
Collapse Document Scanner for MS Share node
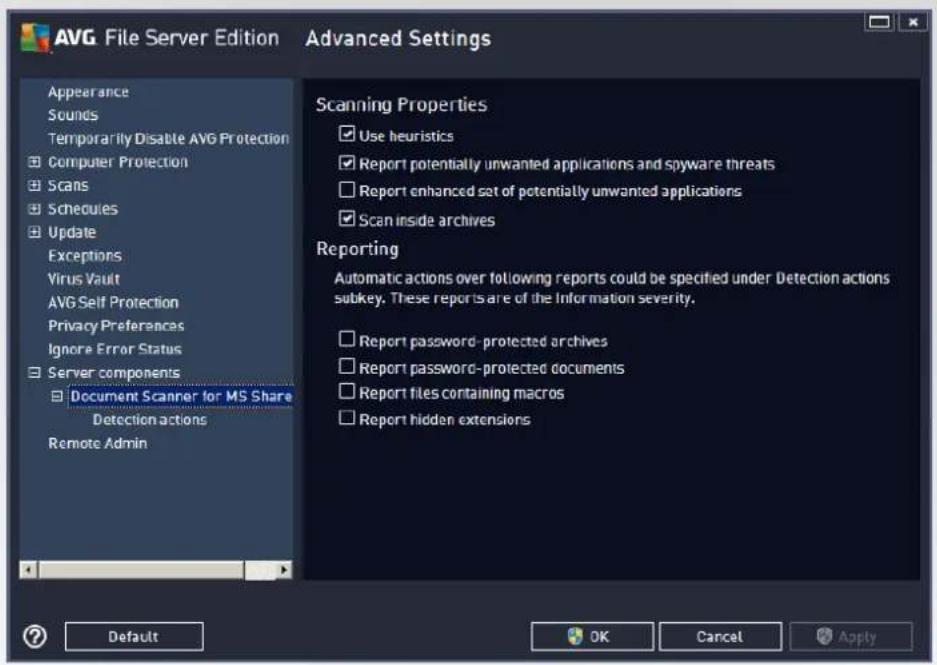57,396
